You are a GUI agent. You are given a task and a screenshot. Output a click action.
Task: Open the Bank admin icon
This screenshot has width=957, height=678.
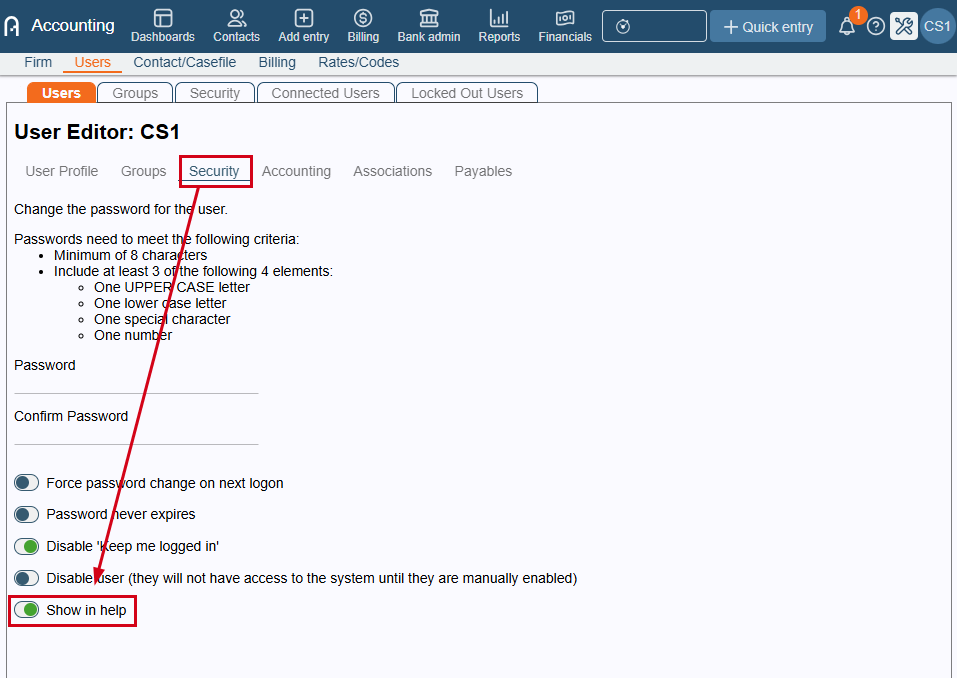click(428, 18)
